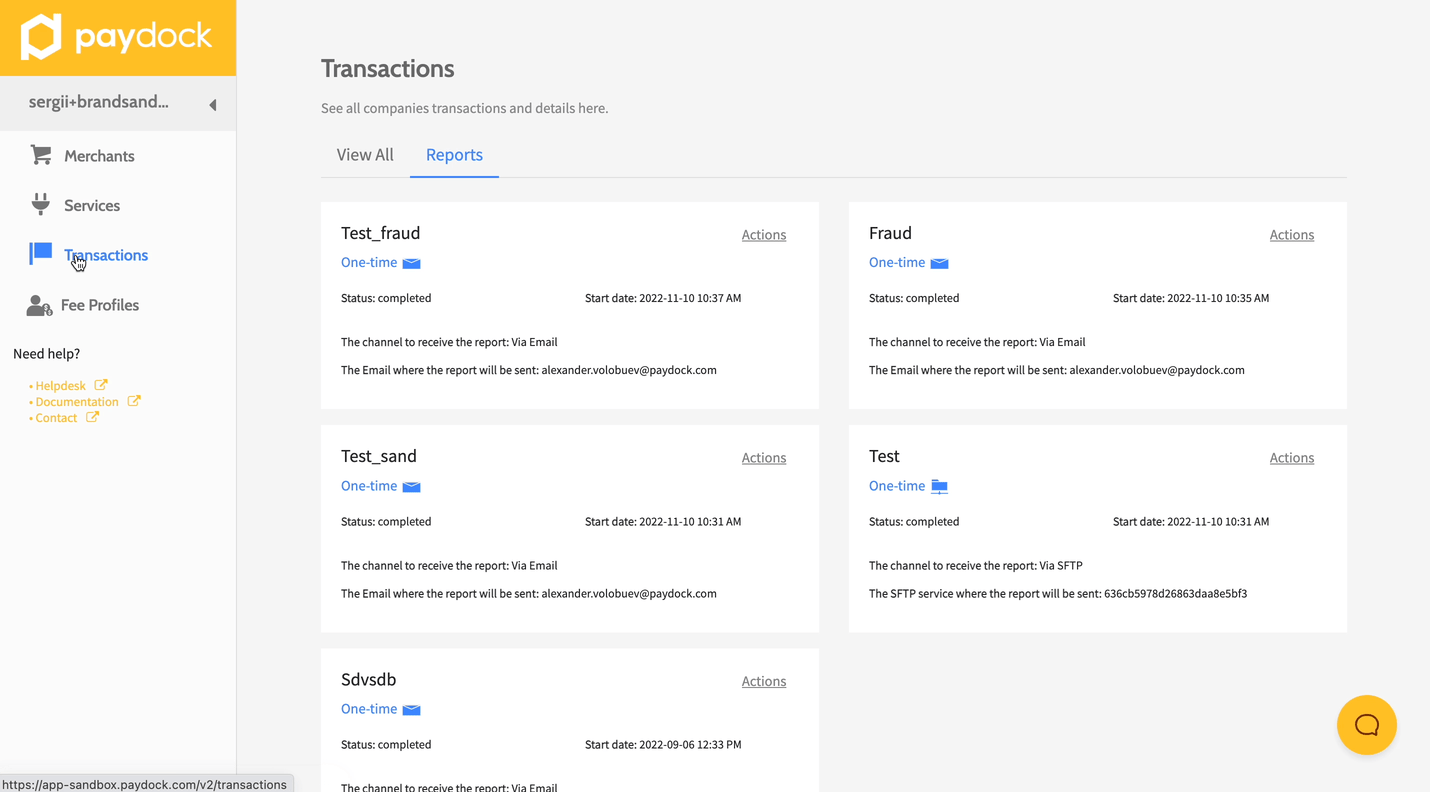Click Start date 2022-11-10 10:35 AM
Screen dimensions: 1430x792
coord(1191,298)
